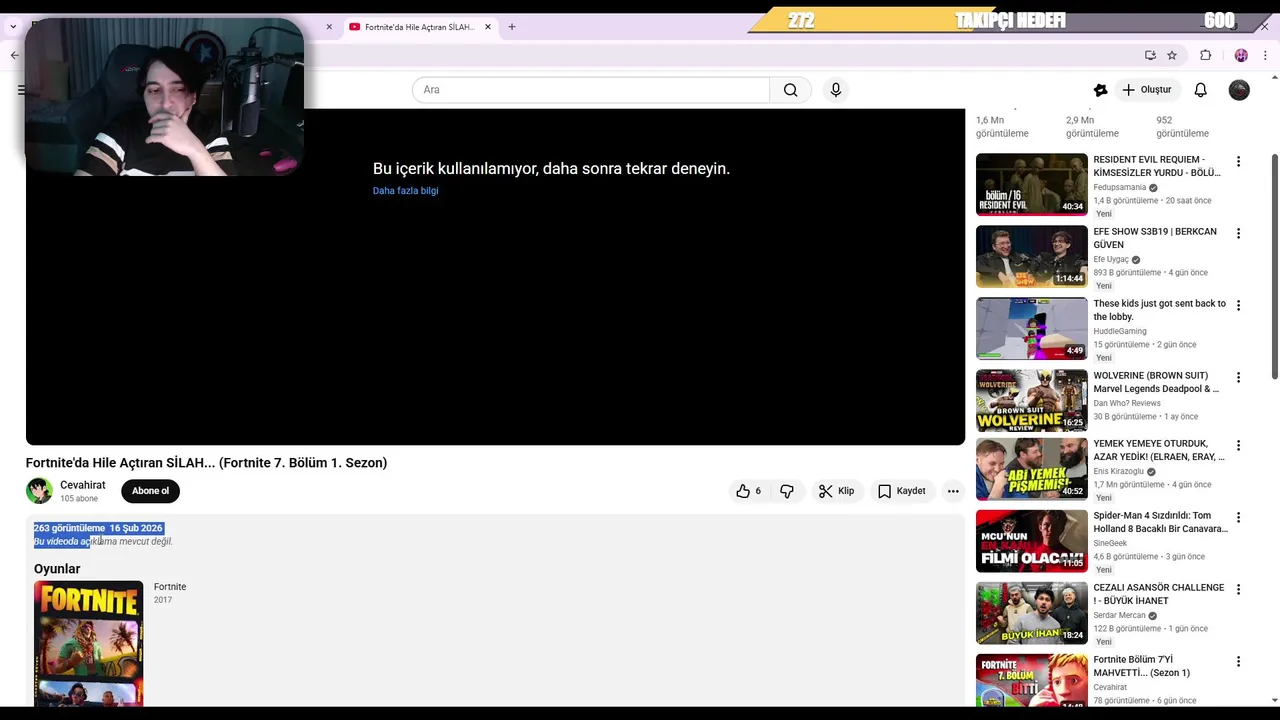Close the Fortnite'da Hile Açtıran tab
The width and height of the screenshot is (1280, 720).
pos(488,27)
